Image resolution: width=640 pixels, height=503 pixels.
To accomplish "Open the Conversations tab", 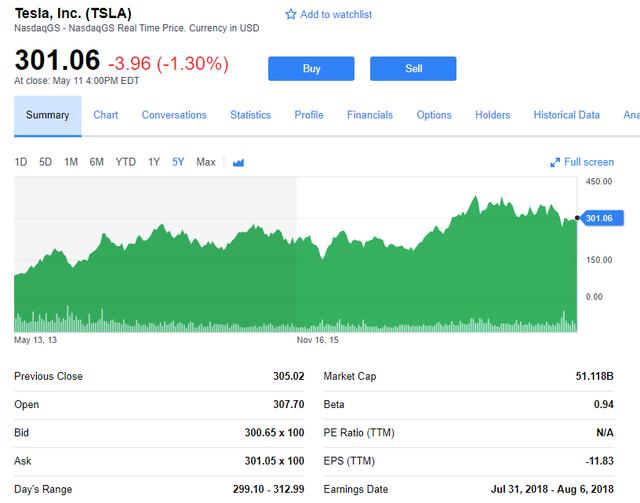I will click(x=174, y=115).
